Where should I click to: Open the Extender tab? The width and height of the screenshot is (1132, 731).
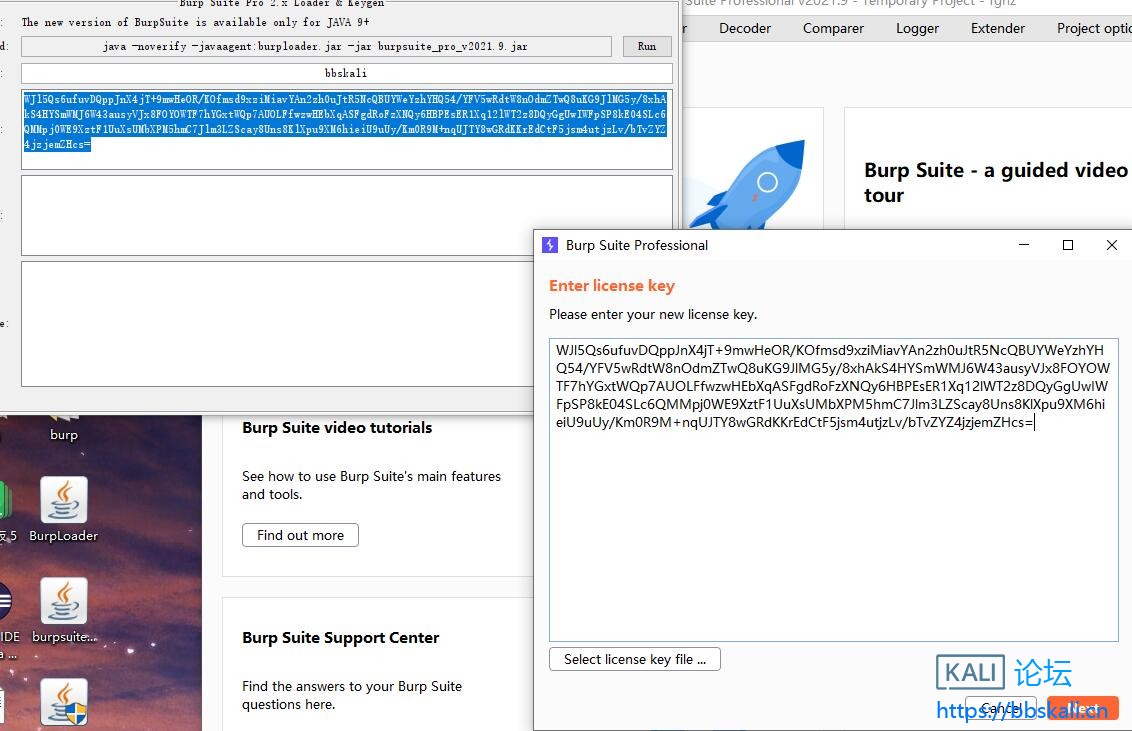(x=997, y=28)
